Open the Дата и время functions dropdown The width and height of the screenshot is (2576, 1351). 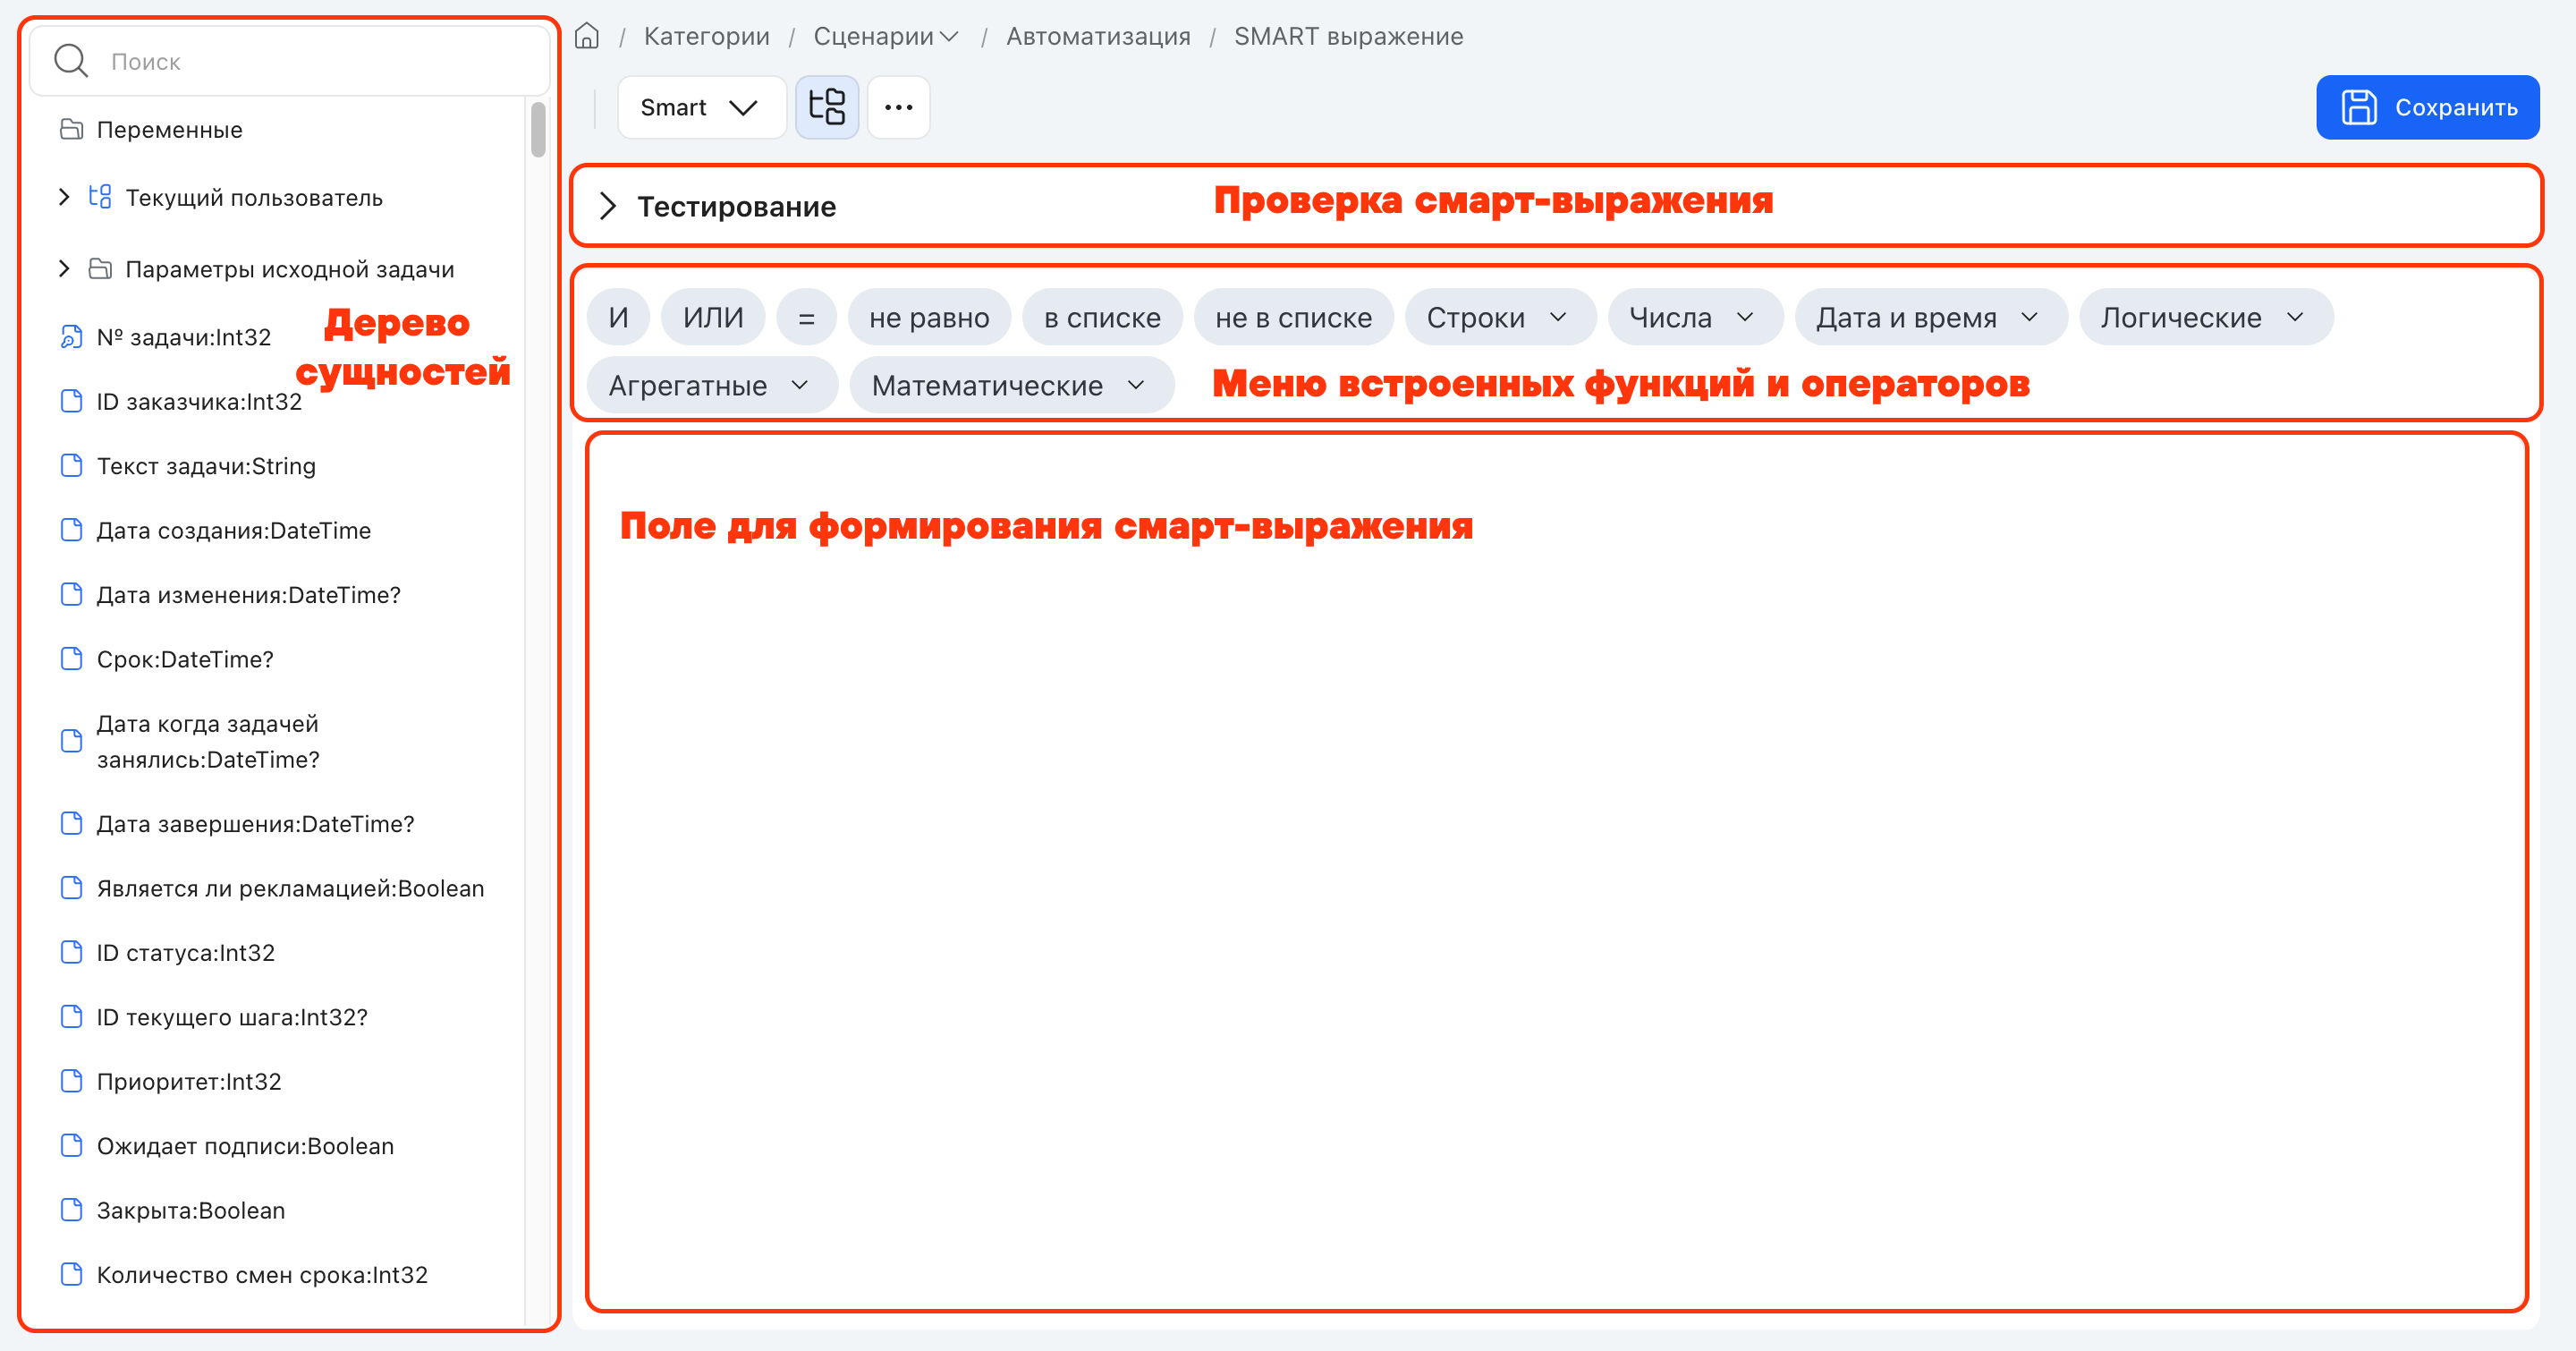(x=1929, y=318)
